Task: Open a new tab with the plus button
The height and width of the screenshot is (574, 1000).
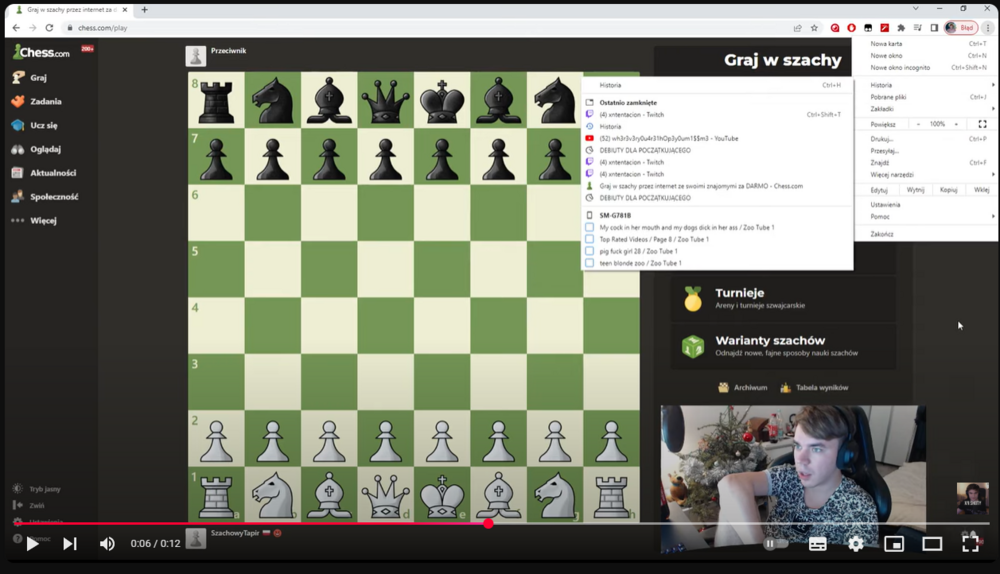Action: (x=145, y=10)
